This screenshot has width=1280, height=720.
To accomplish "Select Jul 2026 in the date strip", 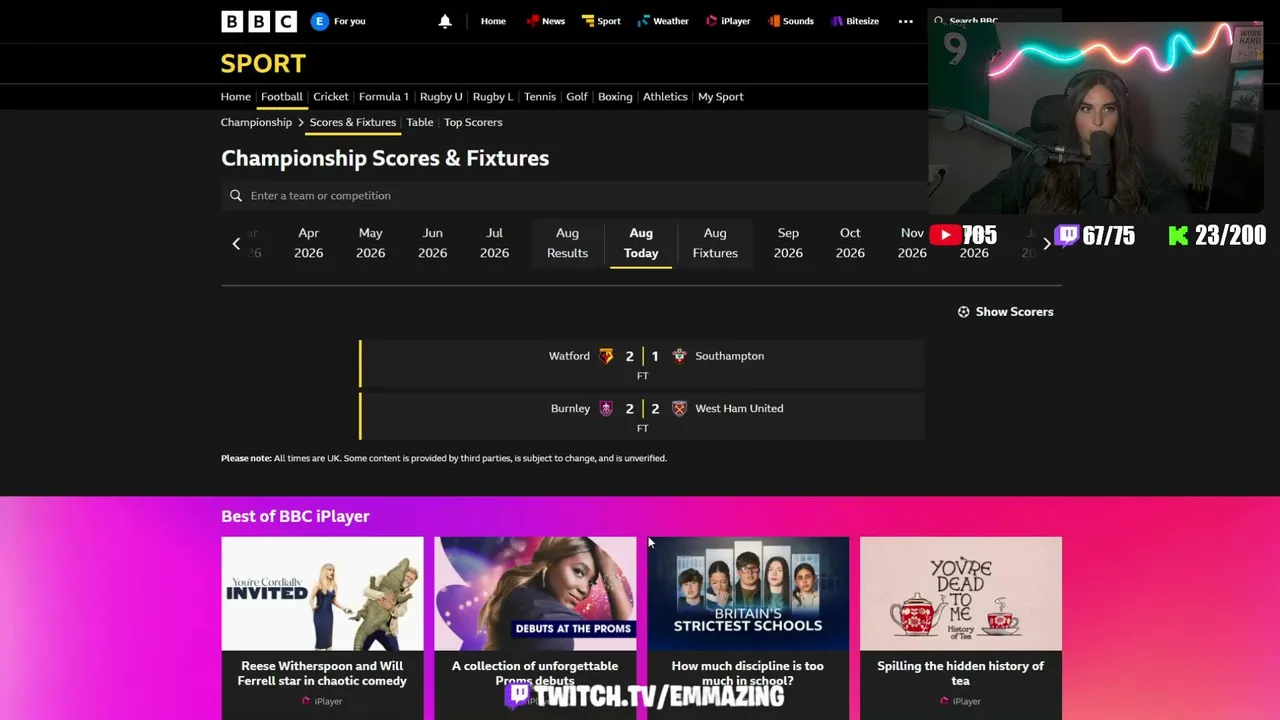I will pos(494,243).
